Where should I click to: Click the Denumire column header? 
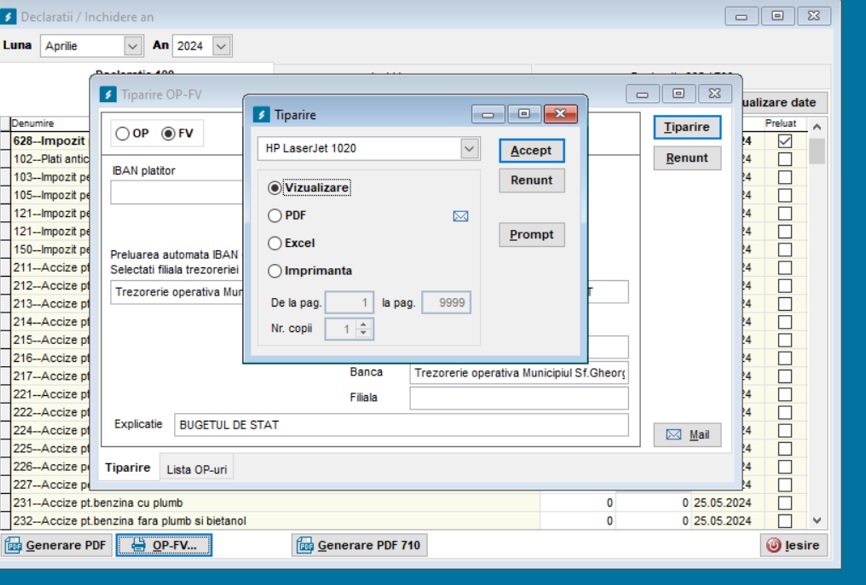[50, 123]
